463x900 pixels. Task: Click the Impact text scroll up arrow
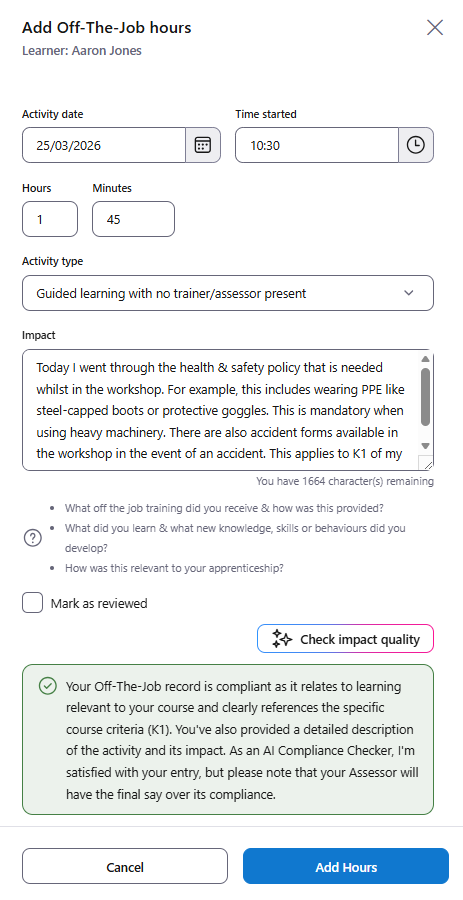(x=425, y=359)
